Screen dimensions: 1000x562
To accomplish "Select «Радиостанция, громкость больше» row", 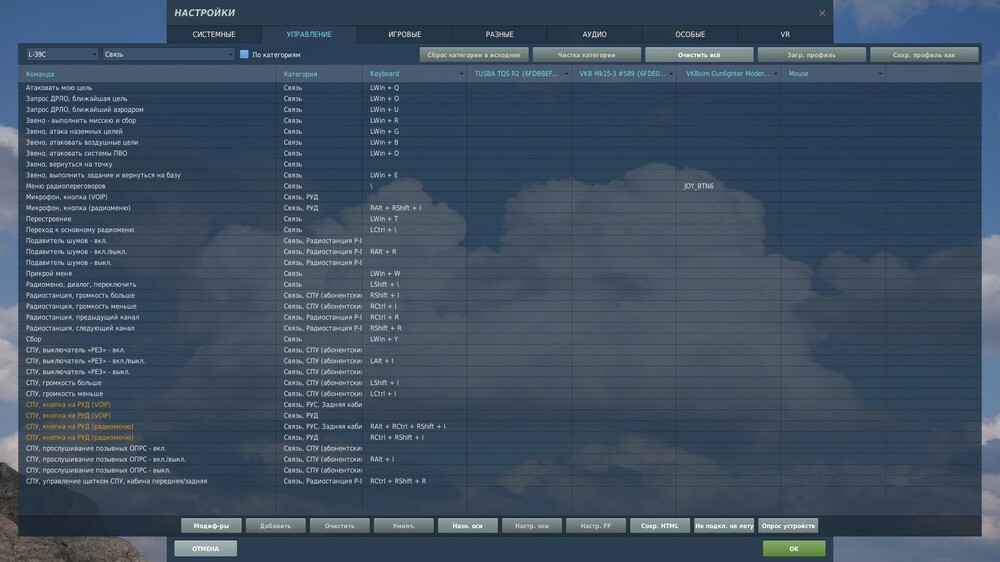I will click(x=500, y=295).
